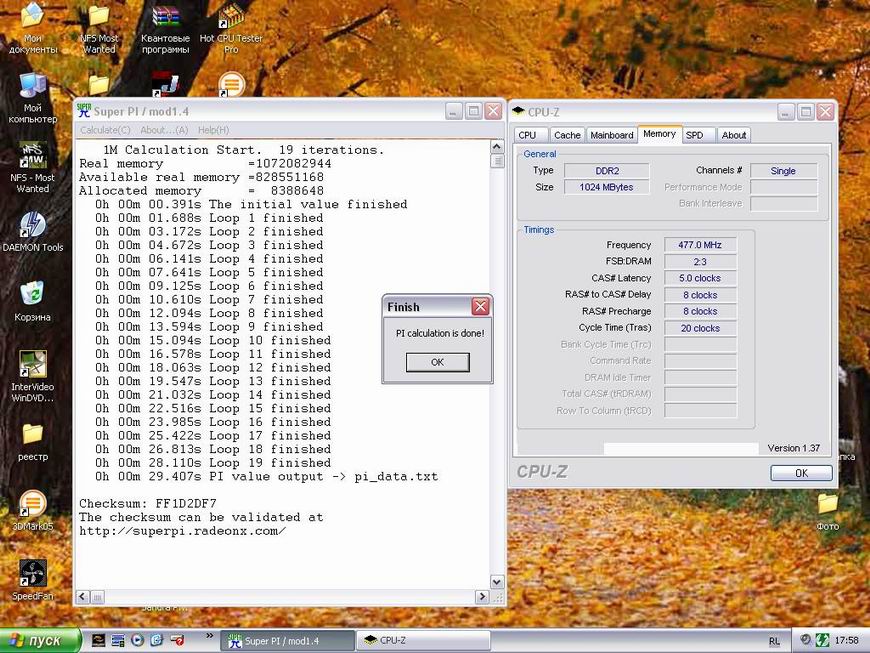Open the Корзина recycle bin icon
Screen dimensions: 870x653
tap(32, 293)
